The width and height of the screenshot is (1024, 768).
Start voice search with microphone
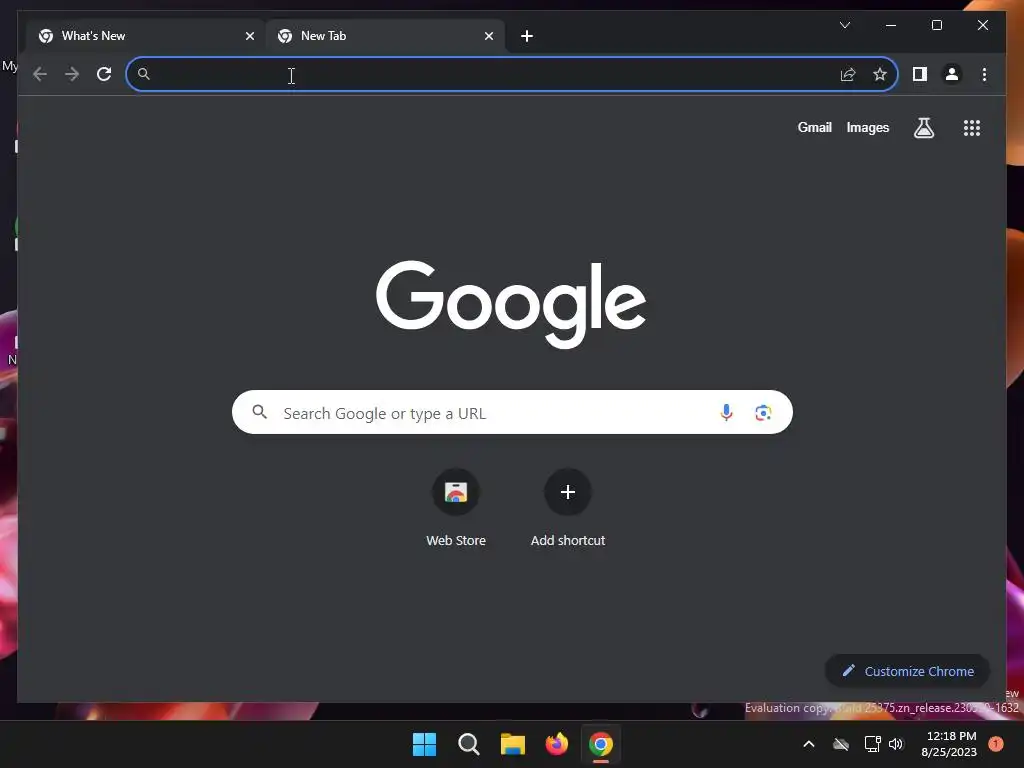[726, 413]
